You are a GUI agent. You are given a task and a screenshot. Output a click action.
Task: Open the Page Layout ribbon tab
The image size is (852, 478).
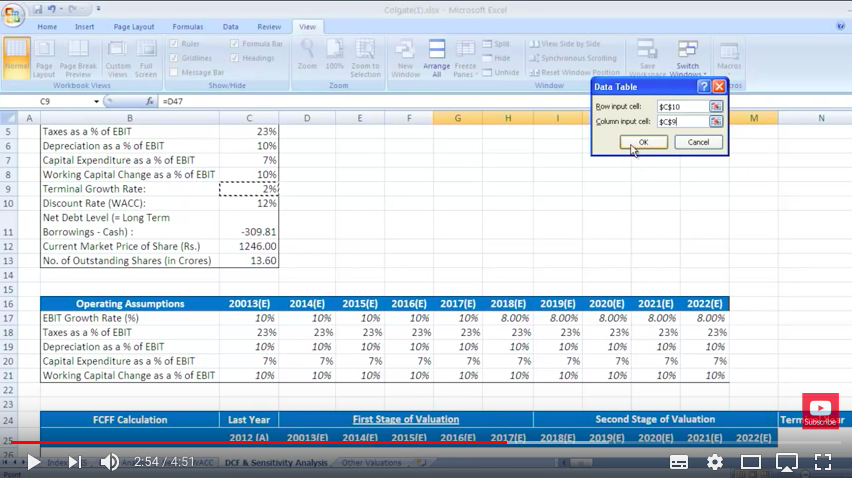(x=134, y=27)
